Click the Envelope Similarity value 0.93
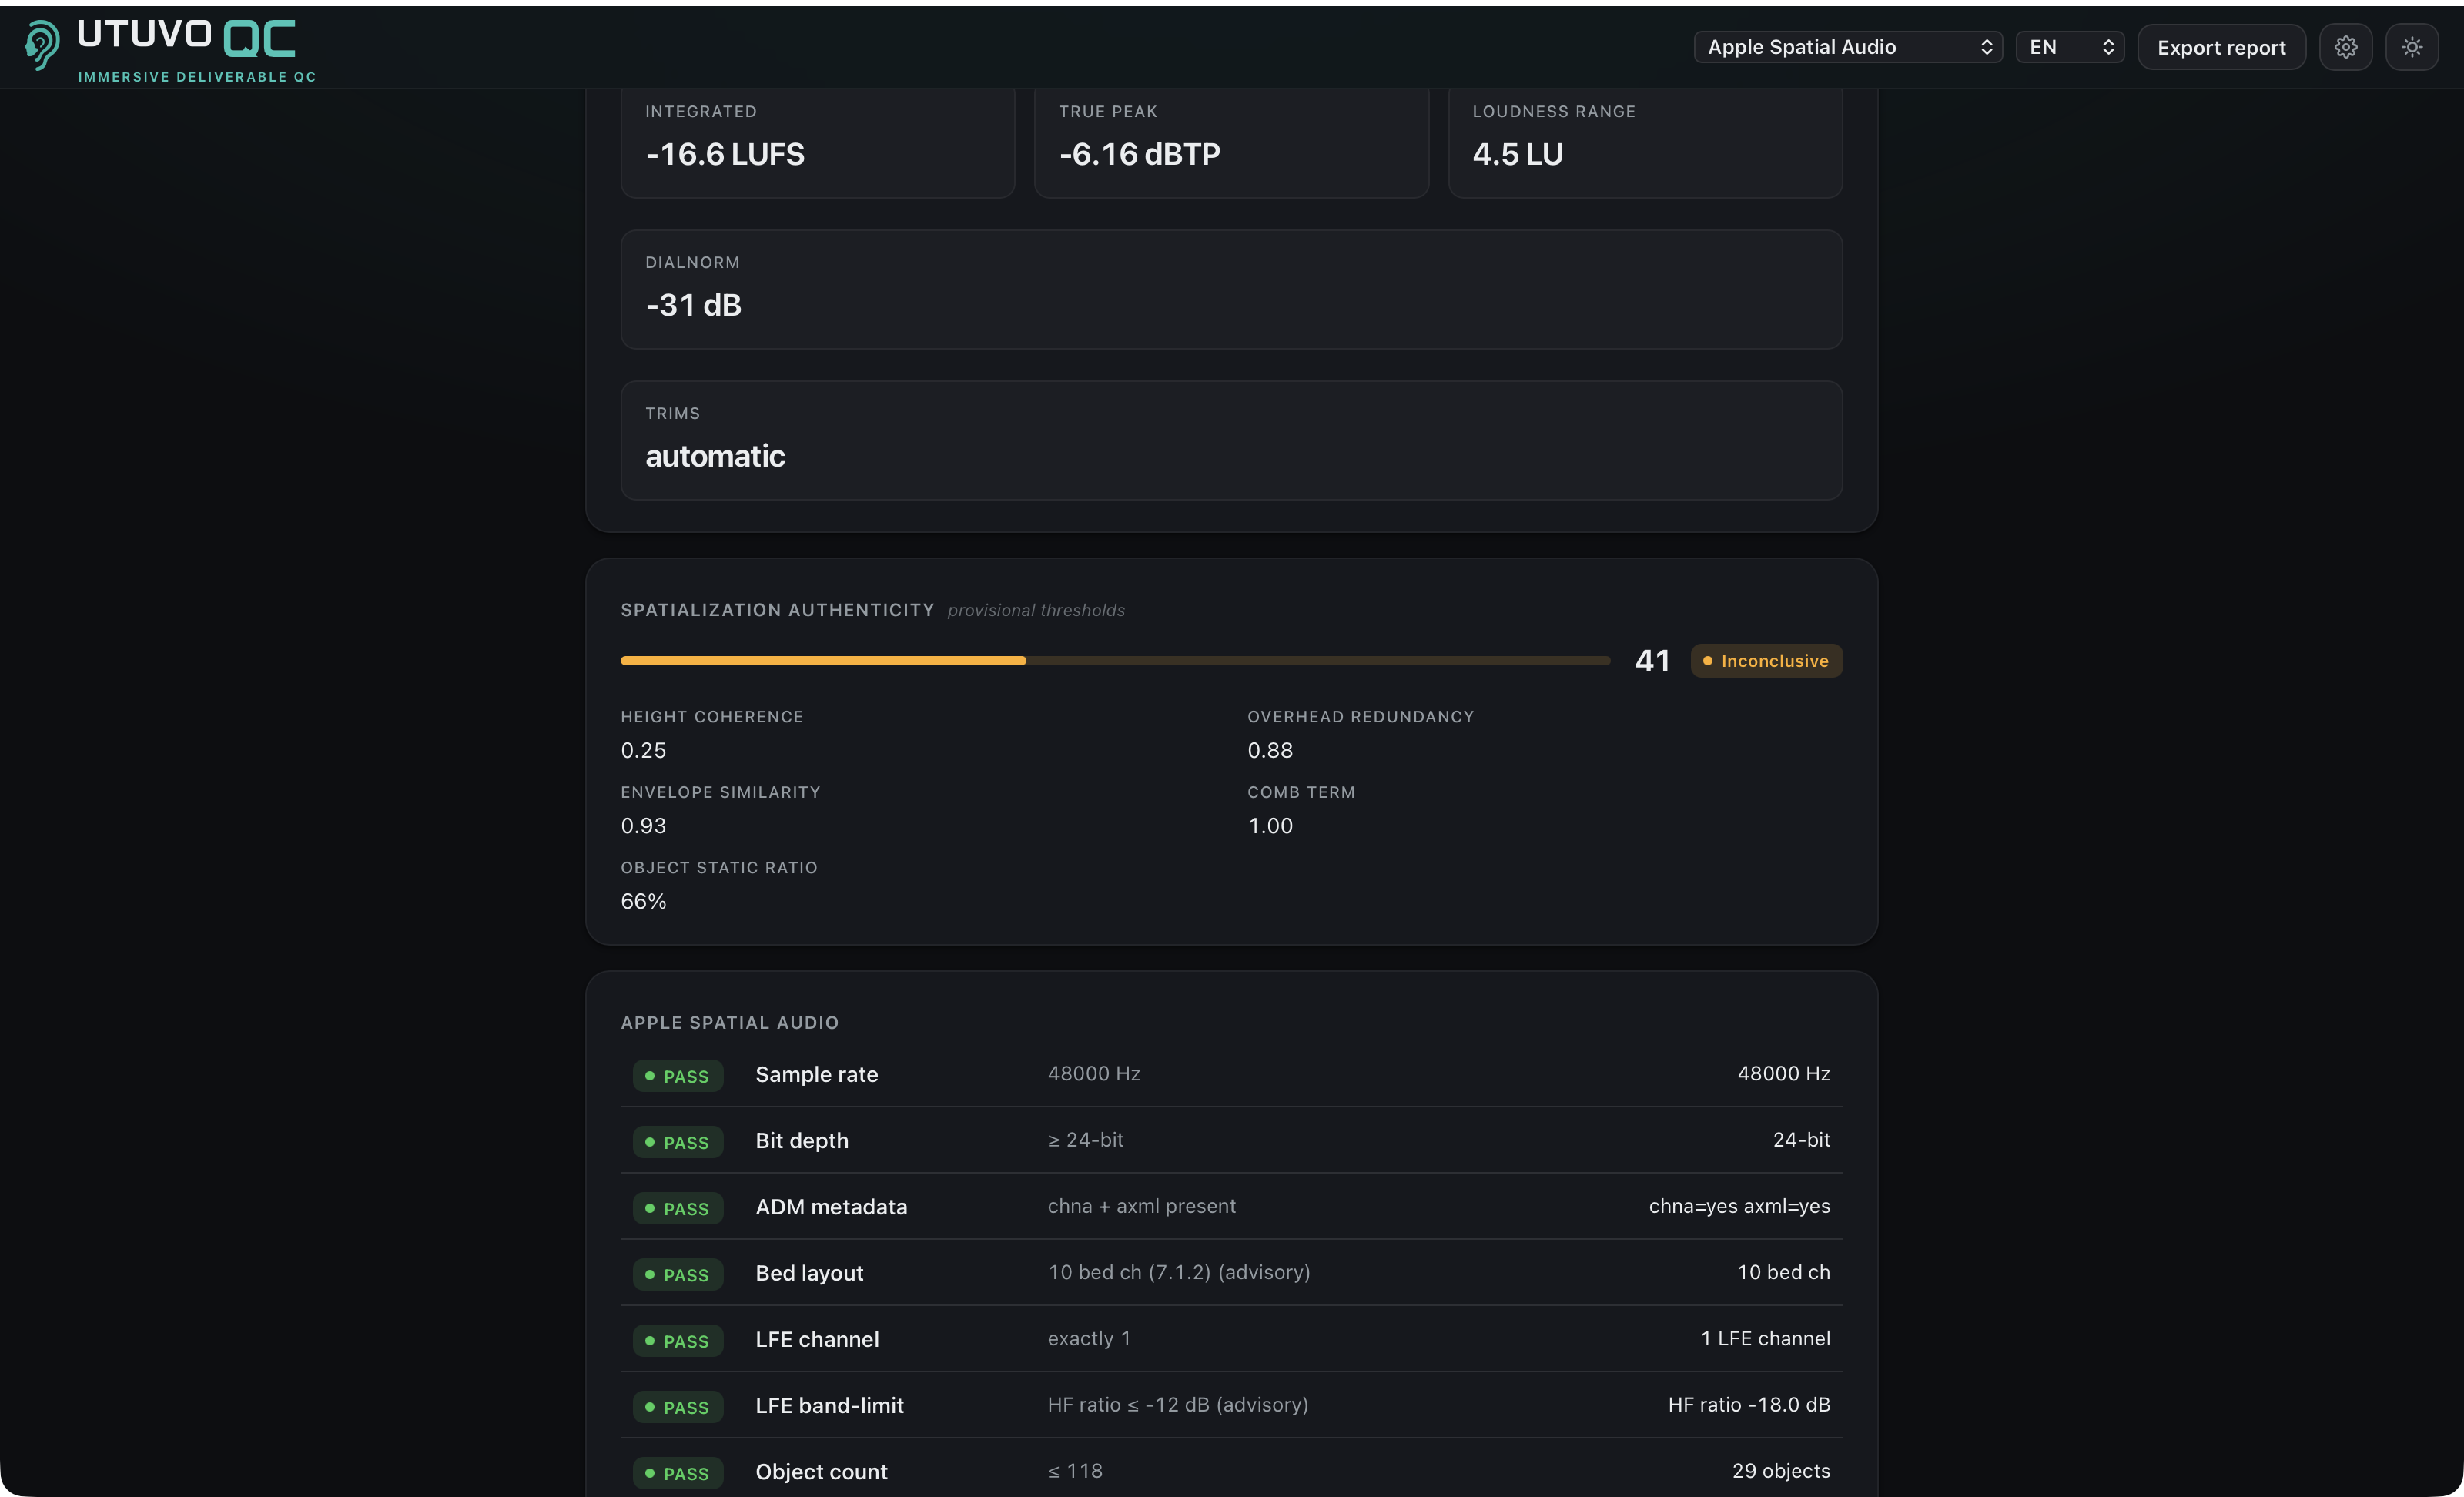The height and width of the screenshot is (1497, 2464). click(x=643, y=826)
